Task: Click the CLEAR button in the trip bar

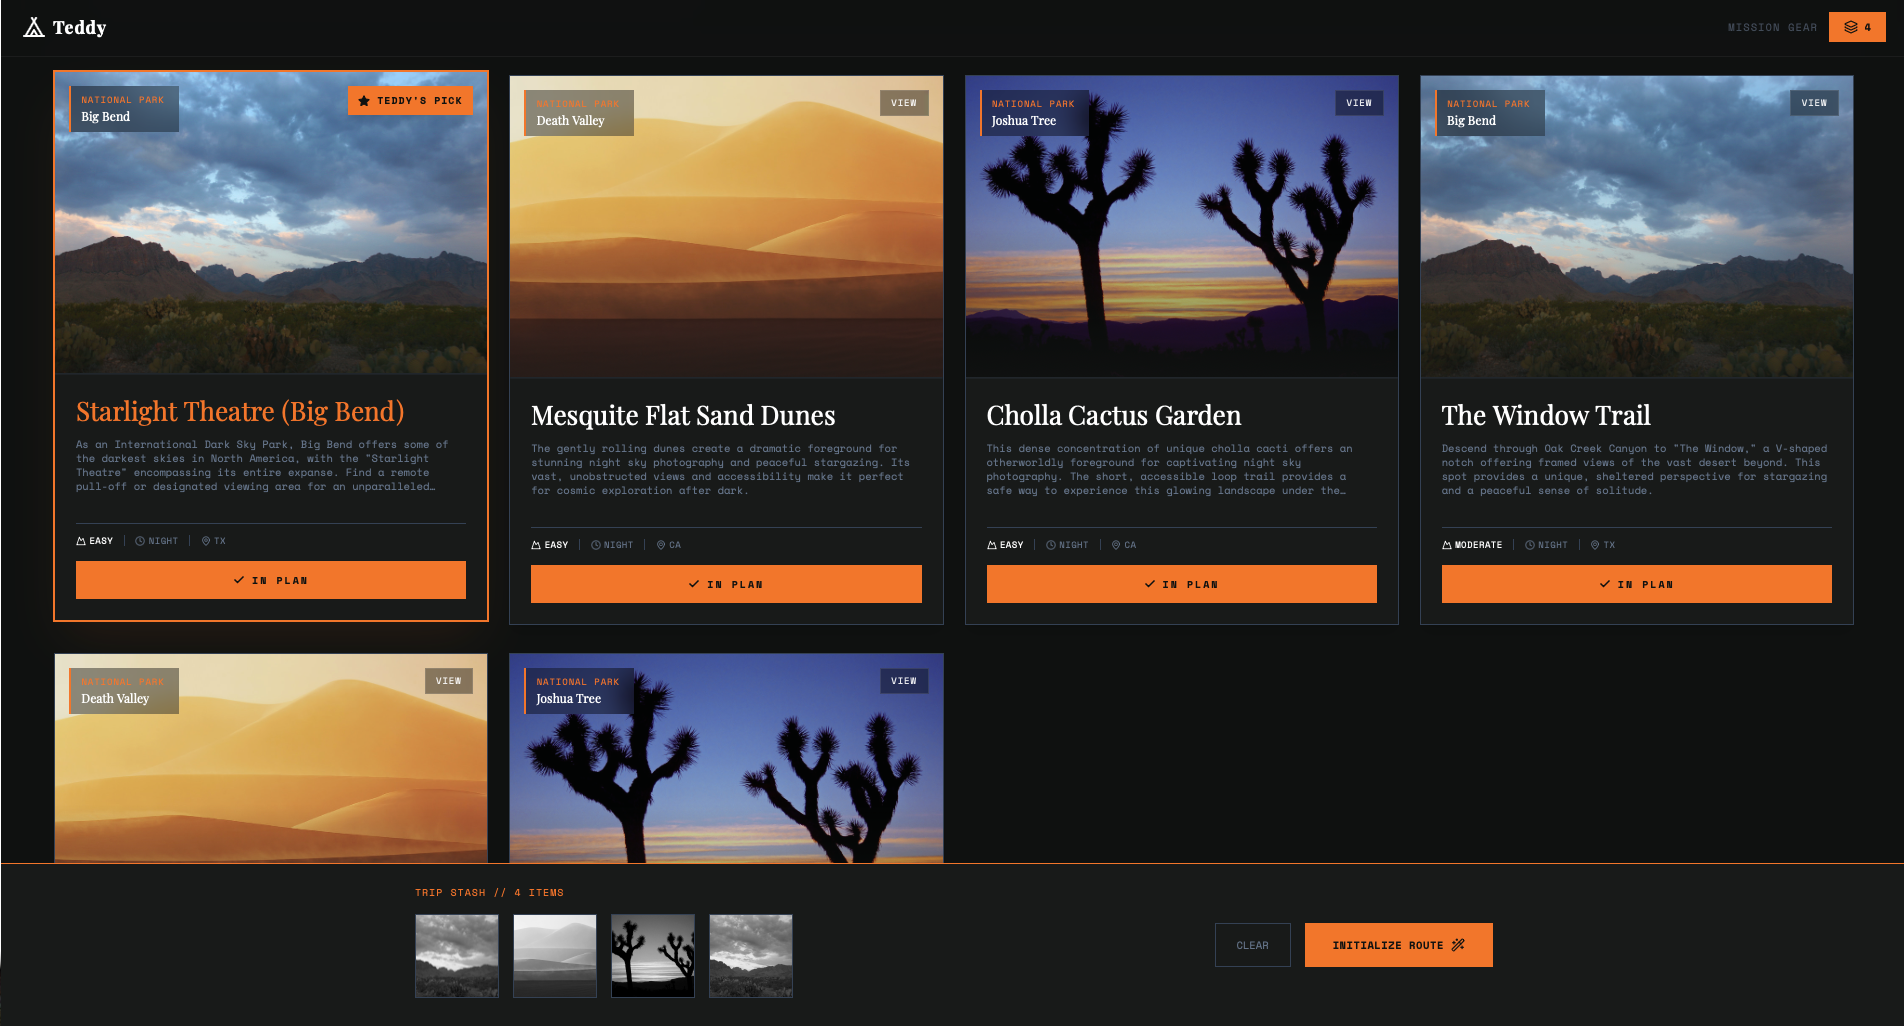Action: coord(1252,944)
